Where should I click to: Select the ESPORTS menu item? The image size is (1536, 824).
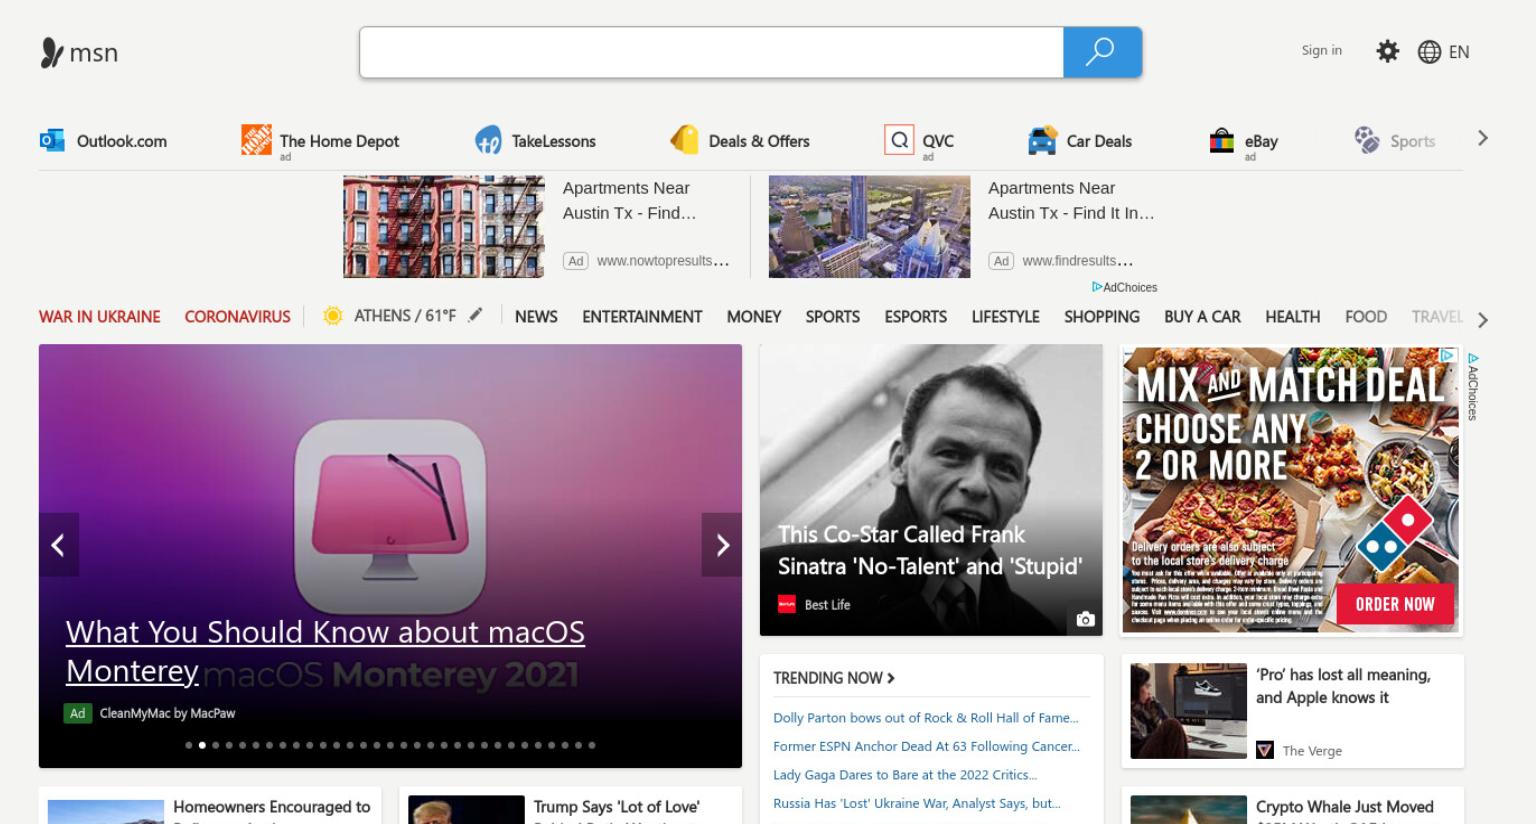(915, 317)
